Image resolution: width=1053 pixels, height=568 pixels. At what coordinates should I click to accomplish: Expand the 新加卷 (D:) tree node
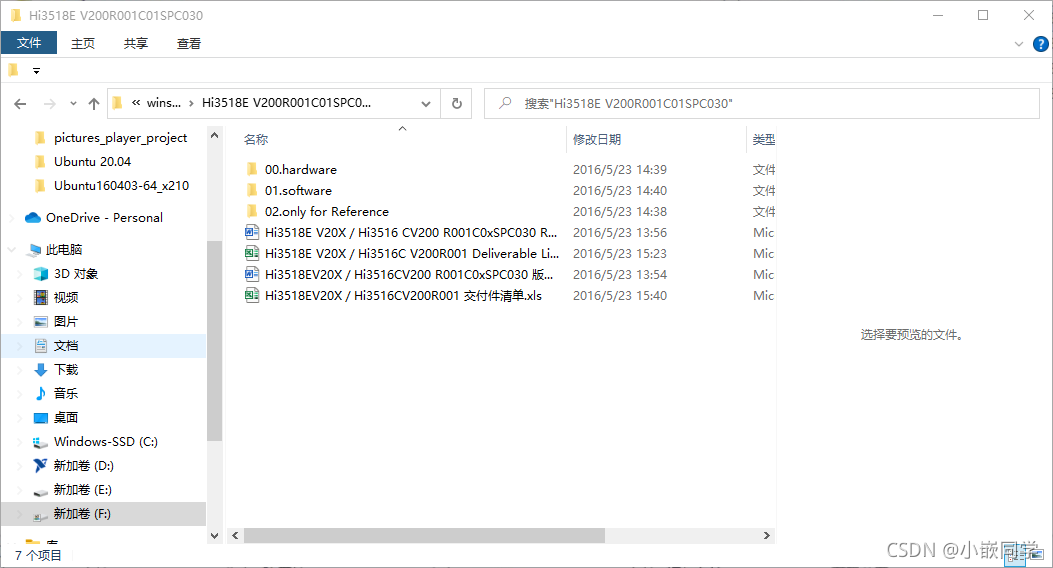pyautogui.click(x=19, y=466)
